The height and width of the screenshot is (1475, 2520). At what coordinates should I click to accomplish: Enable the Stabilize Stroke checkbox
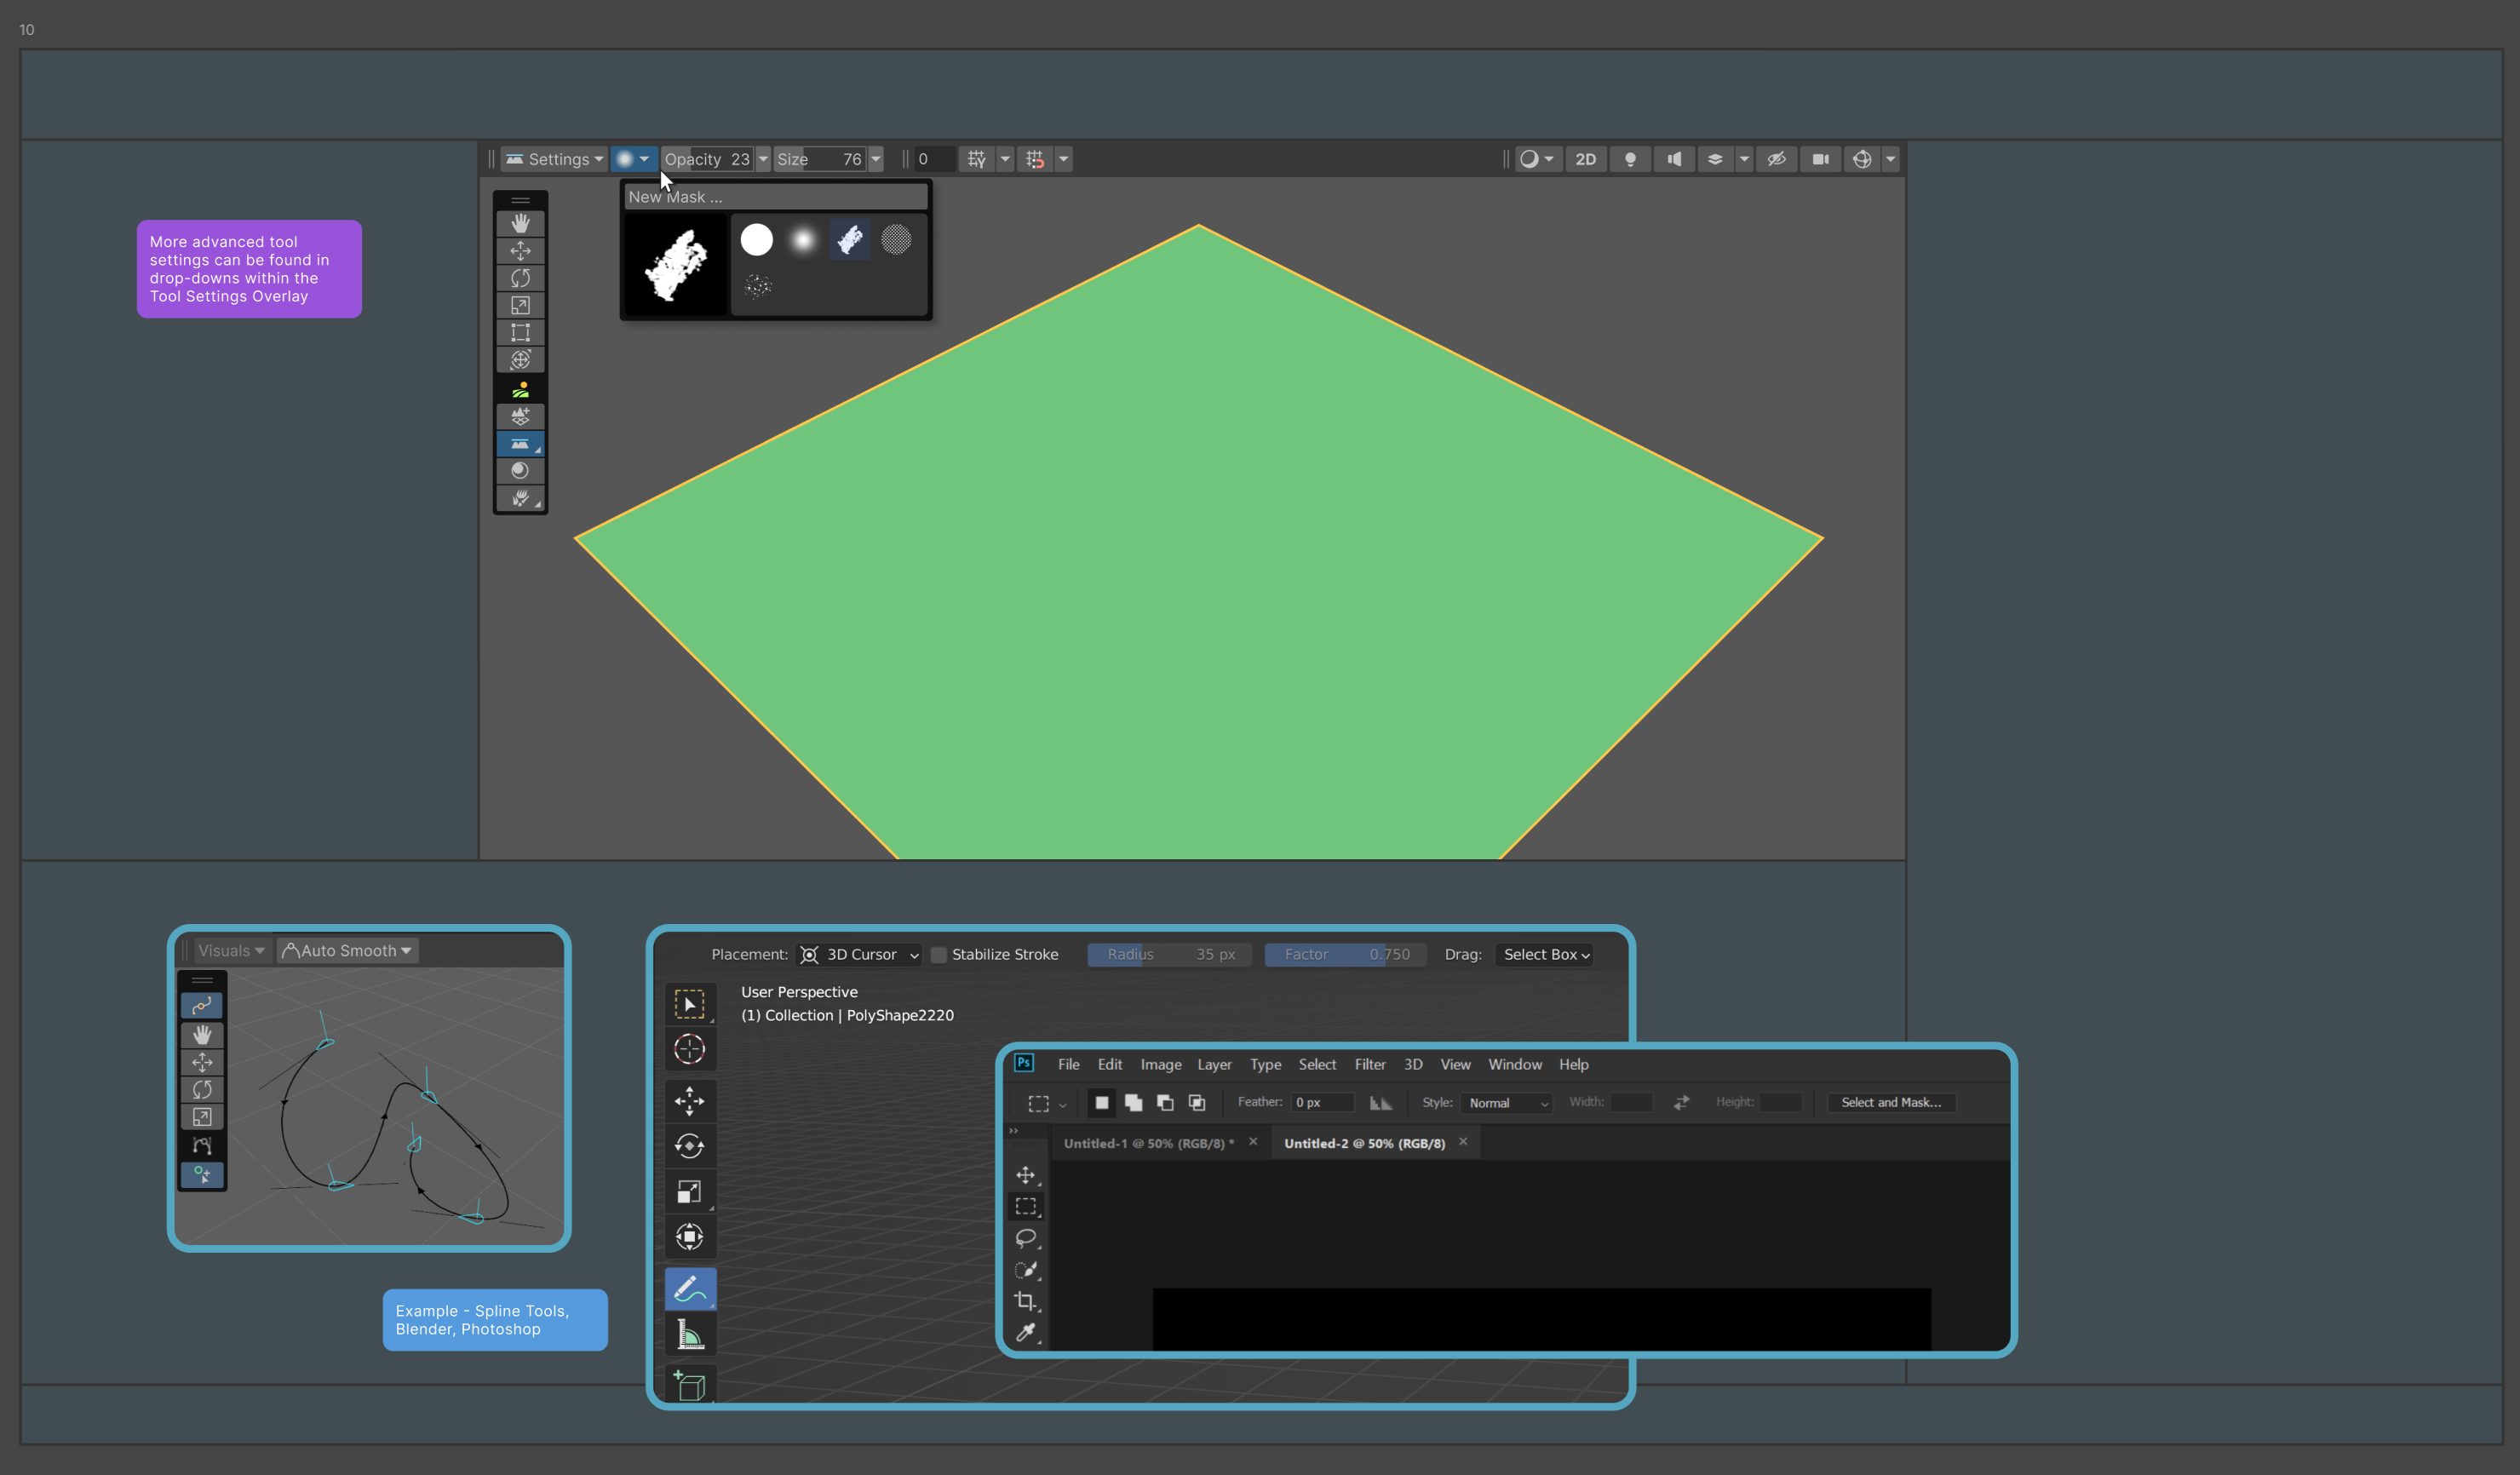pyautogui.click(x=938, y=955)
